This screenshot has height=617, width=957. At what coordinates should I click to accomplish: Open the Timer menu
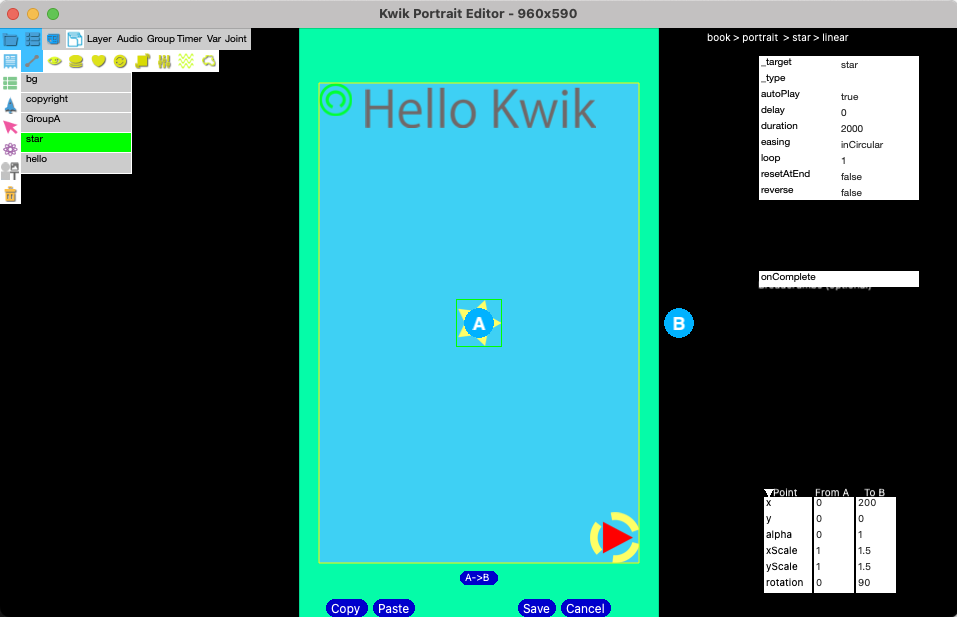click(x=189, y=38)
